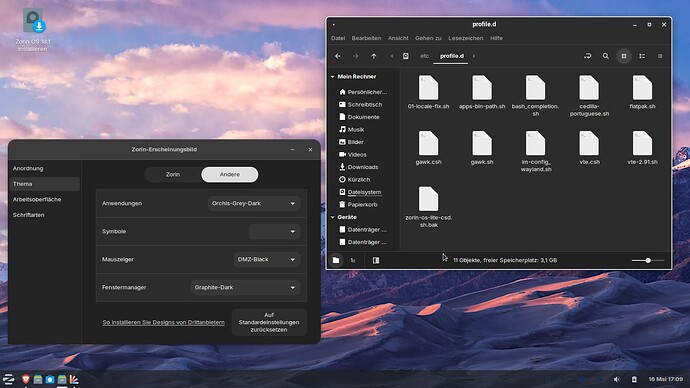Screen dimensions: 690x388
Task: Open the Anwendungen theme dropdown
Action: point(254,203)
